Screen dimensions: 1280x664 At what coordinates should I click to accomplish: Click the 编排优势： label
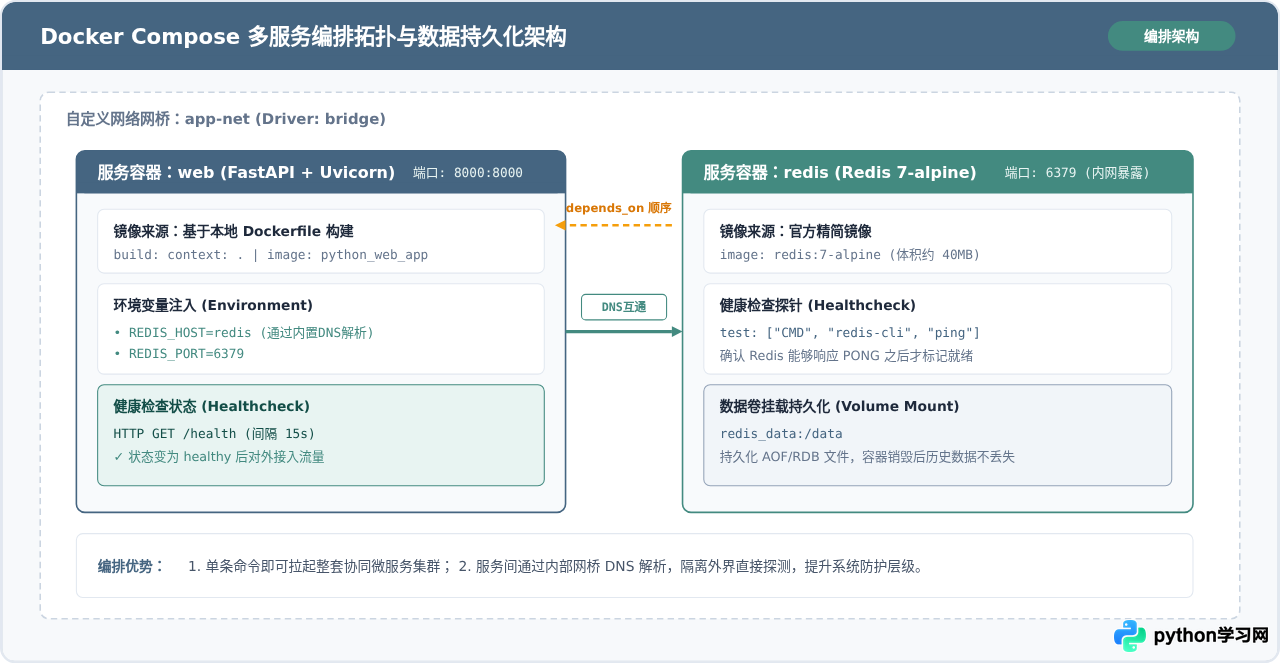[x=131, y=566]
